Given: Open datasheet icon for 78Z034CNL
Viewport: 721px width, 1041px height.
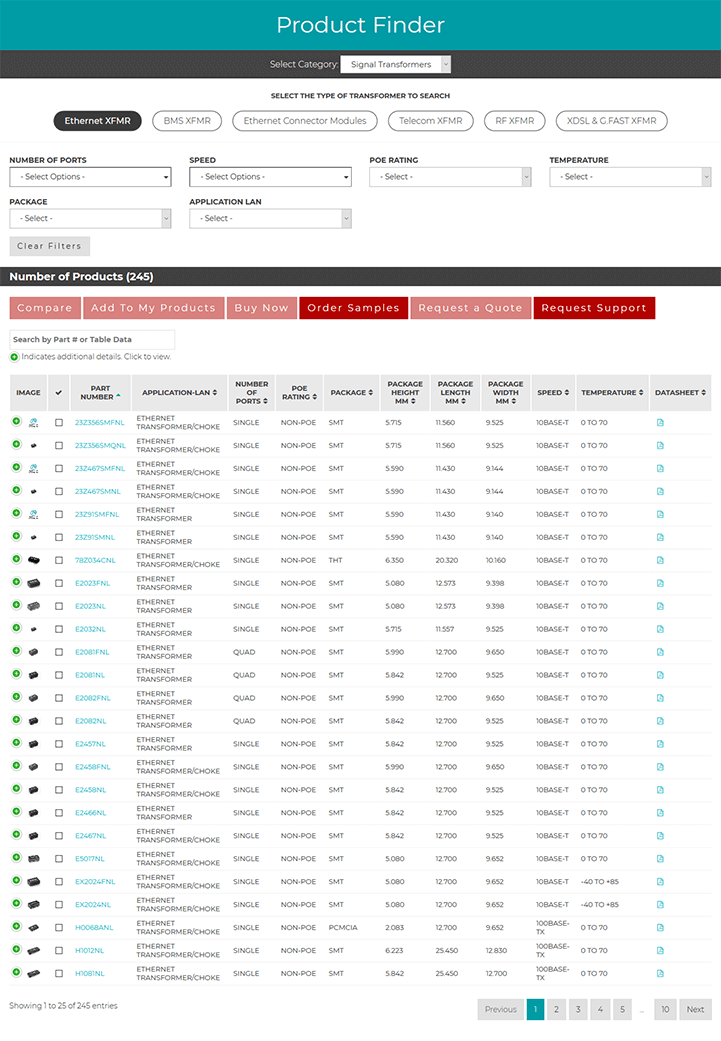Looking at the screenshot, I should pos(660,560).
